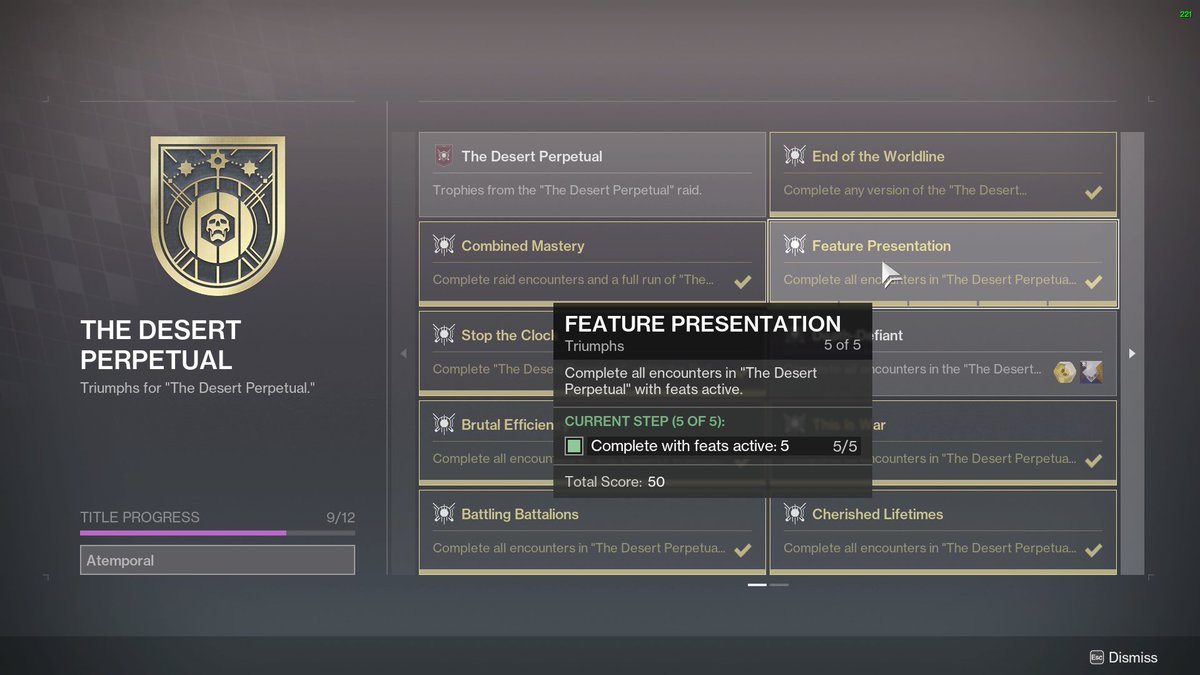Select the Battling Battalions triumph card
Viewport: 1200px width, 675px height.
tap(592, 532)
